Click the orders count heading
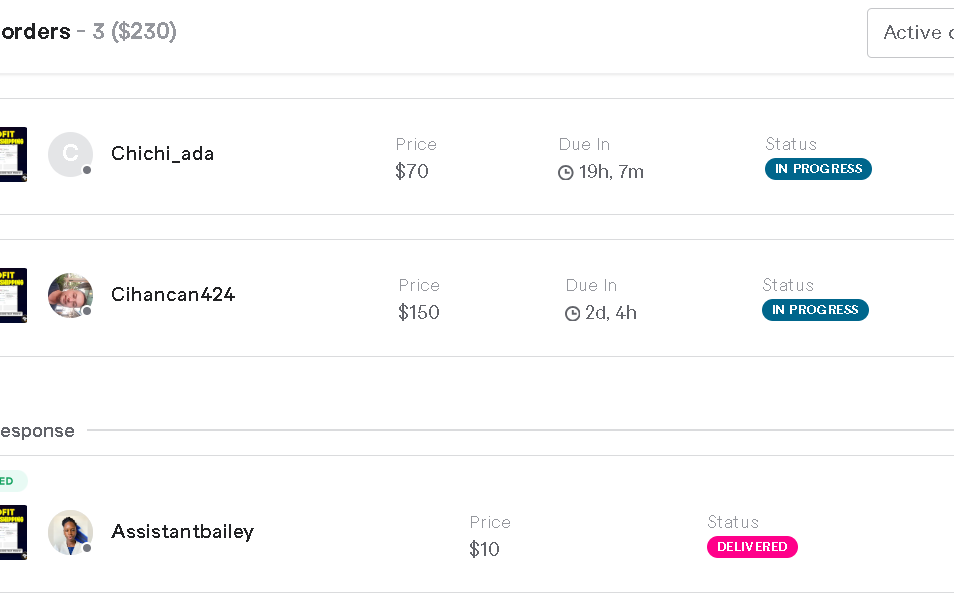The height and width of the screenshot is (604, 954). pos(88,32)
